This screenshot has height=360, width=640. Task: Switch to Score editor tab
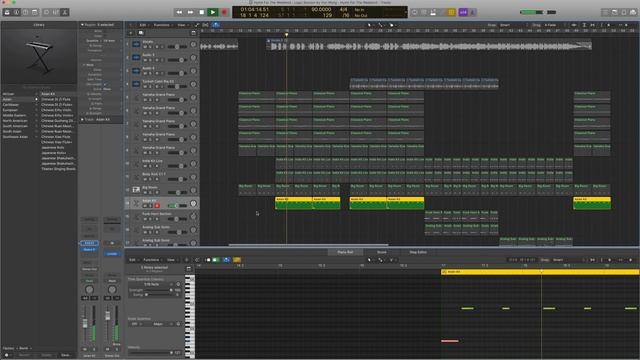[382, 252]
